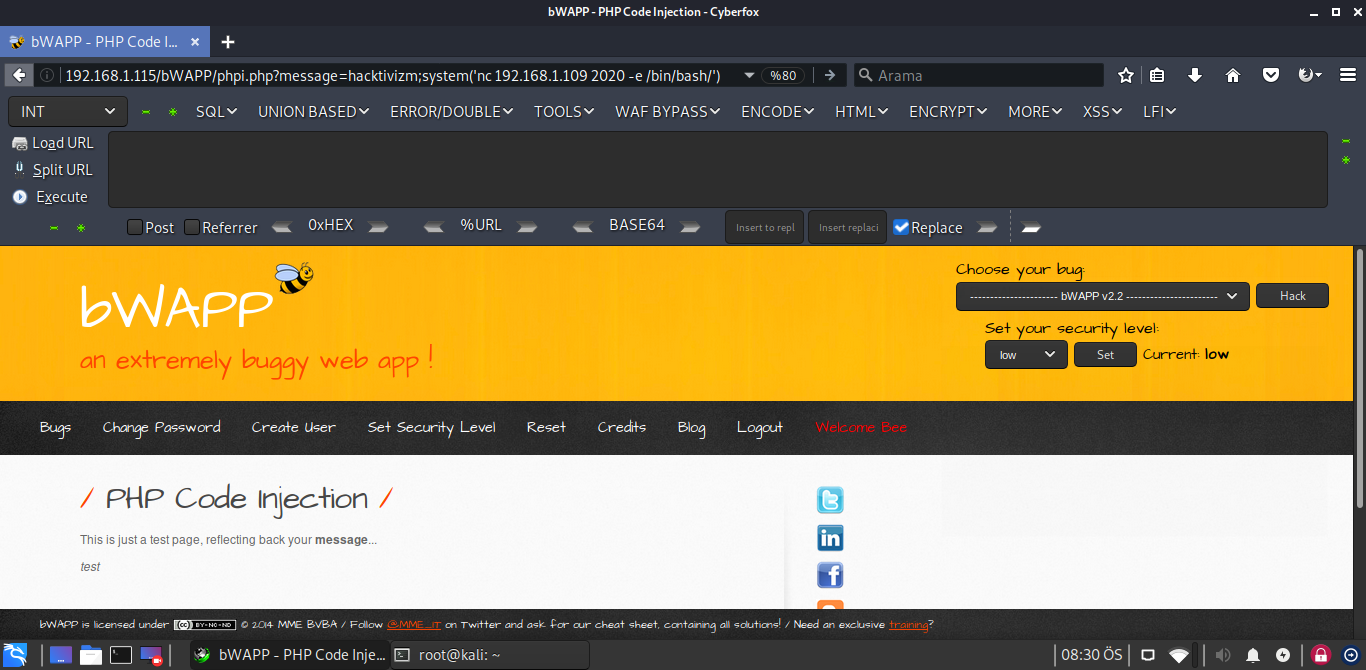
Task: Expand the LFI menu
Action: (x=1160, y=112)
